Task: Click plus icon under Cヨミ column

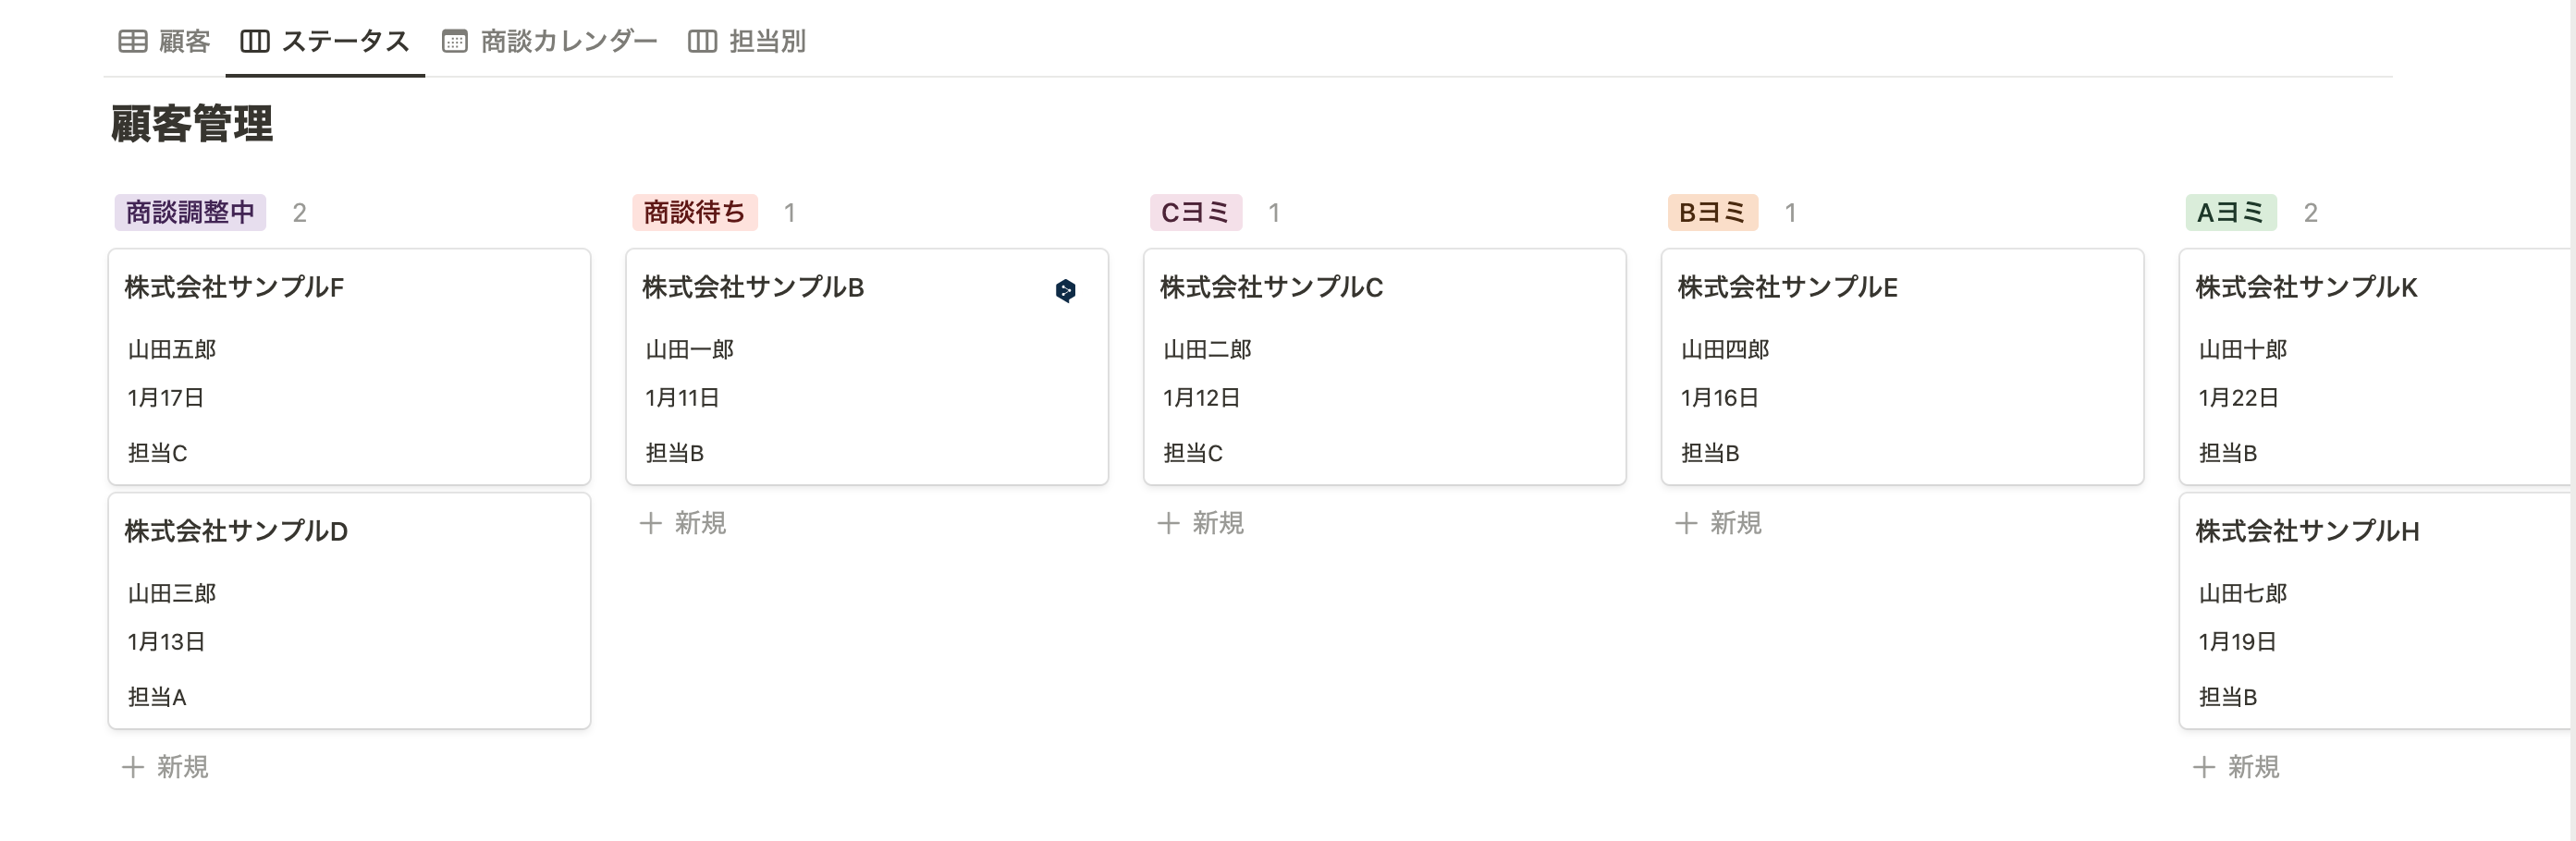Action: (1168, 523)
